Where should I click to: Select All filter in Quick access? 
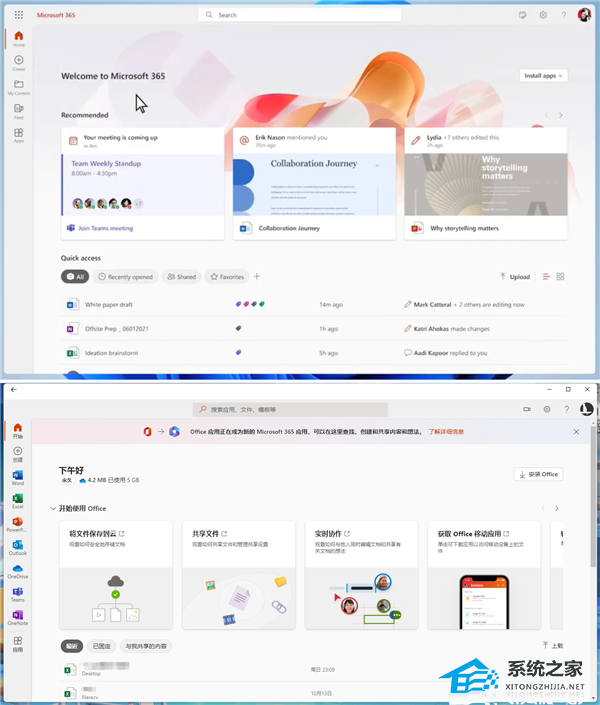point(75,277)
